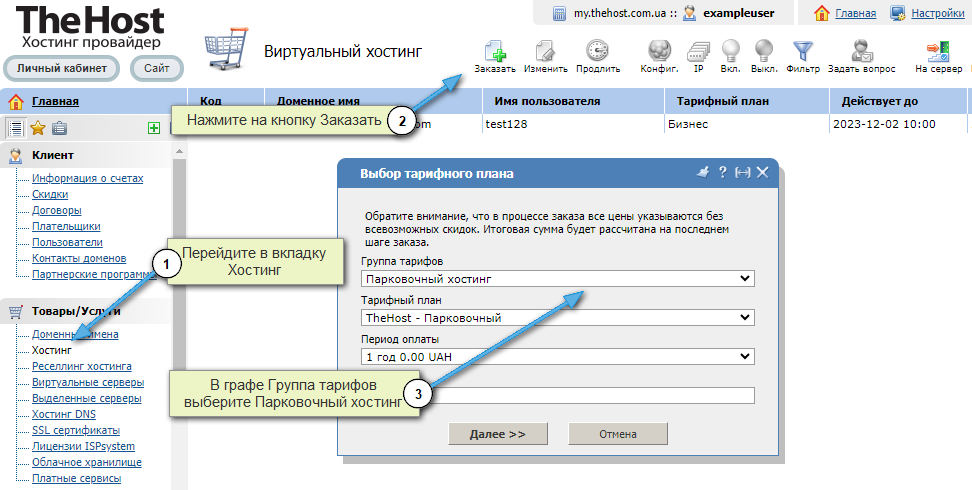Click the monitor icon beside Настройки
972x490 pixels.
click(898, 13)
